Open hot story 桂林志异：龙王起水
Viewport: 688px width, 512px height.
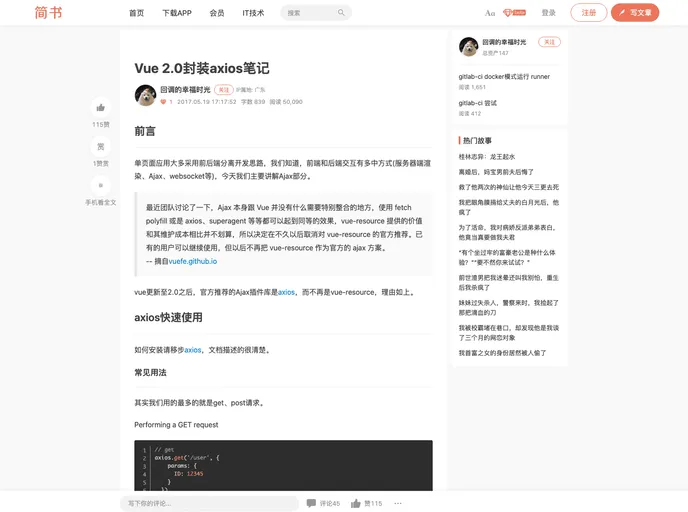coord(487,157)
